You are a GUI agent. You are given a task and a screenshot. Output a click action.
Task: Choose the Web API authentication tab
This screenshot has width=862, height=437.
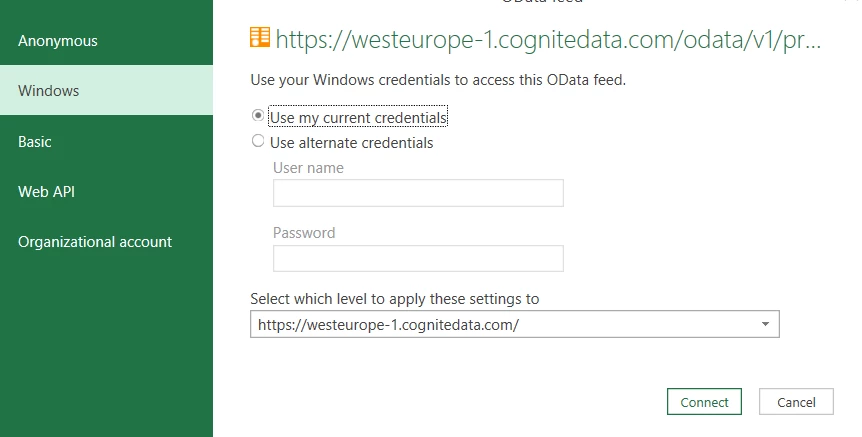(46, 192)
